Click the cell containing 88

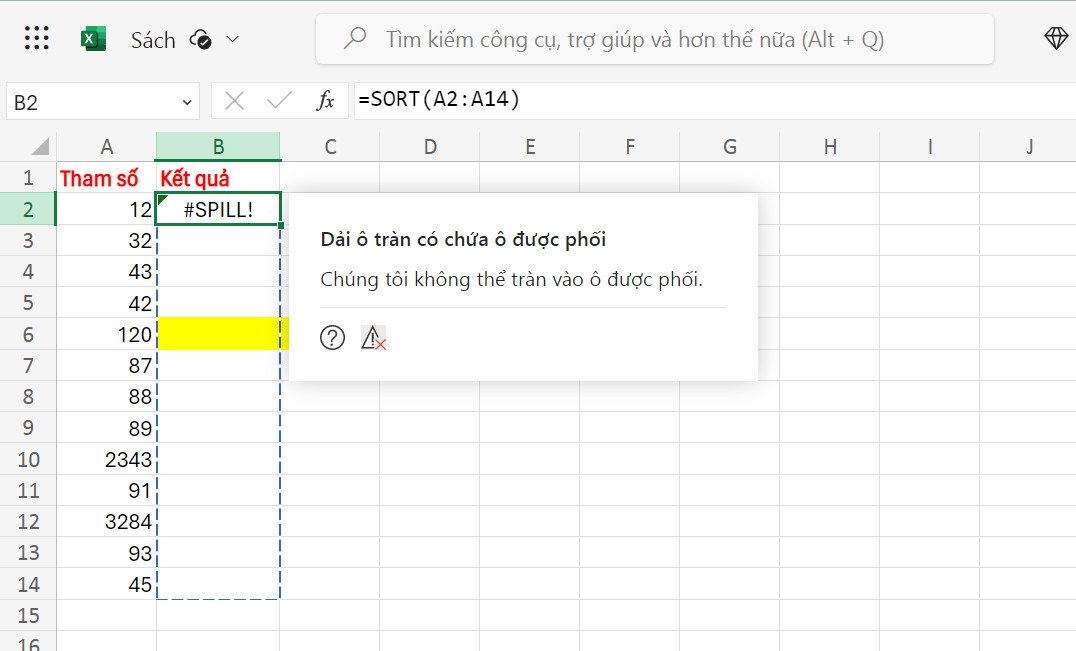coord(106,396)
